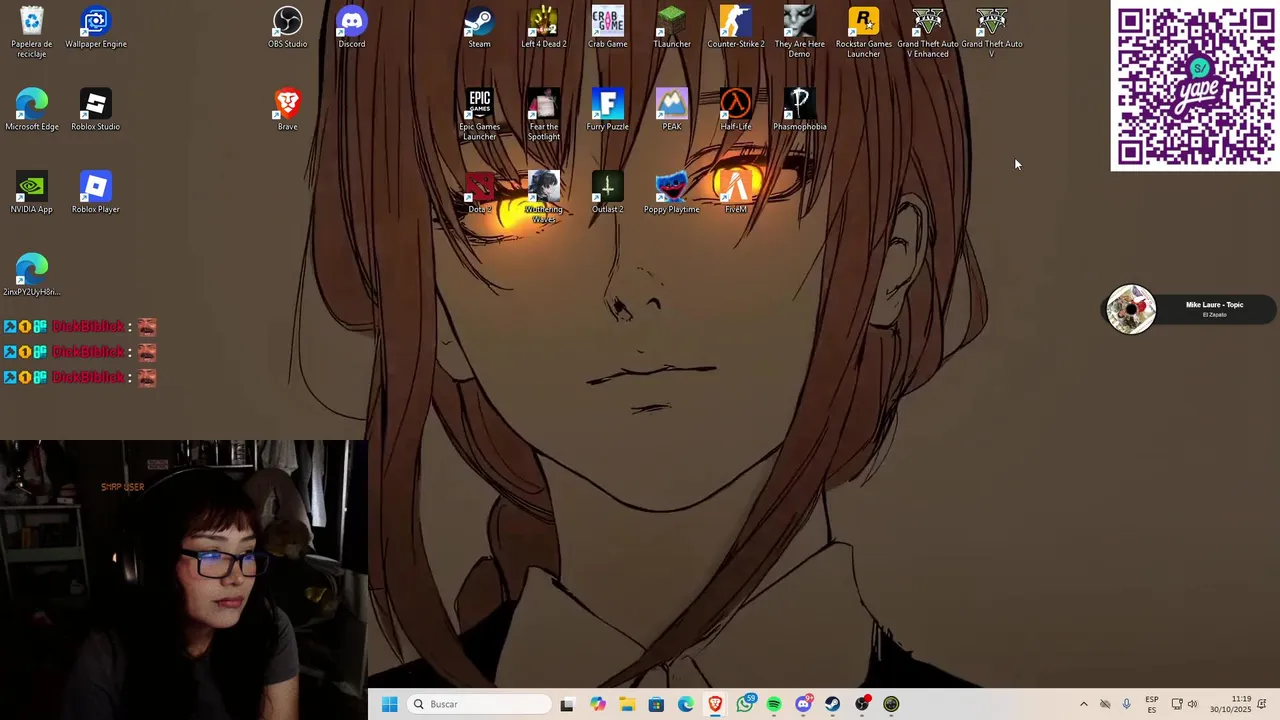Select the Brave desktop shortcut

click(288, 110)
